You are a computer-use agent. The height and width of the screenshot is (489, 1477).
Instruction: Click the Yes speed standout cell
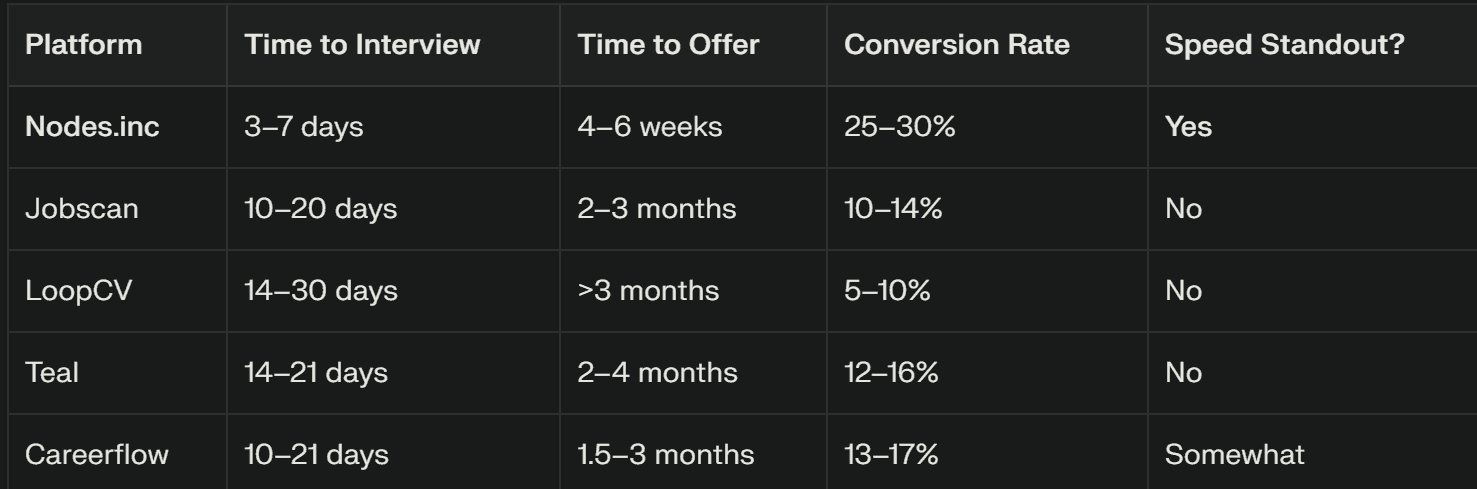pyautogui.click(x=1188, y=127)
